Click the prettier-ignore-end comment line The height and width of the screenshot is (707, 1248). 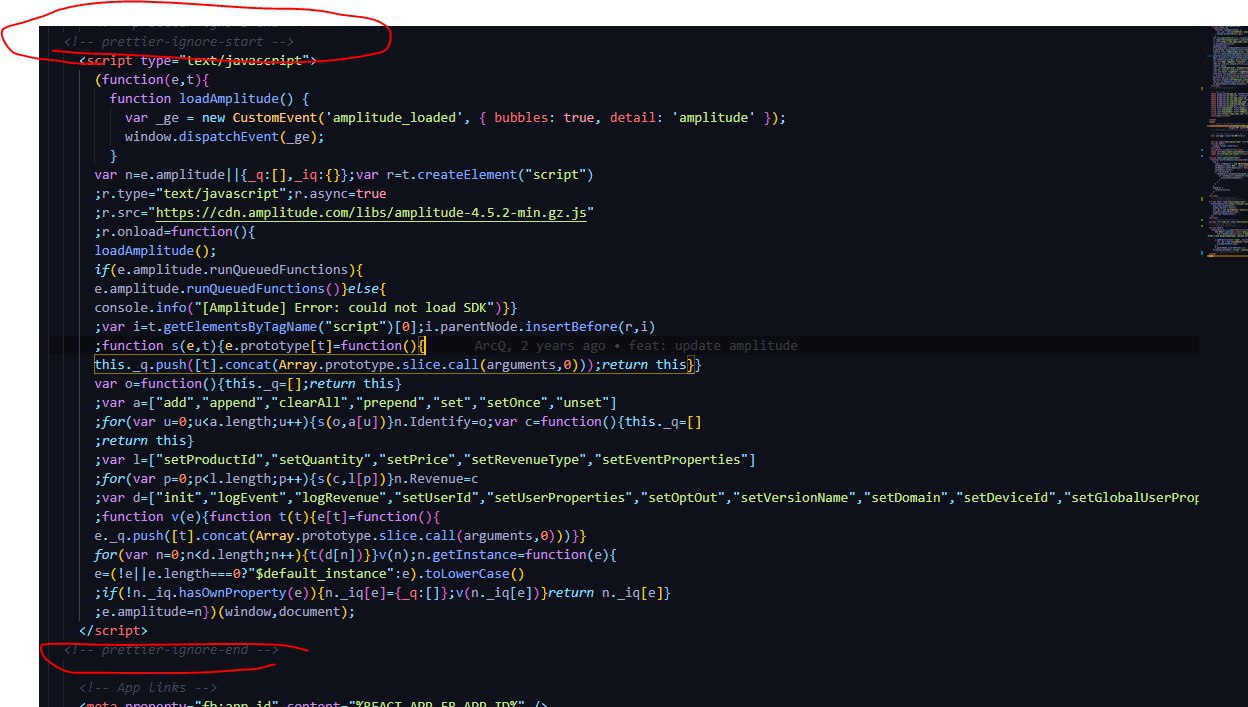[171, 650]
